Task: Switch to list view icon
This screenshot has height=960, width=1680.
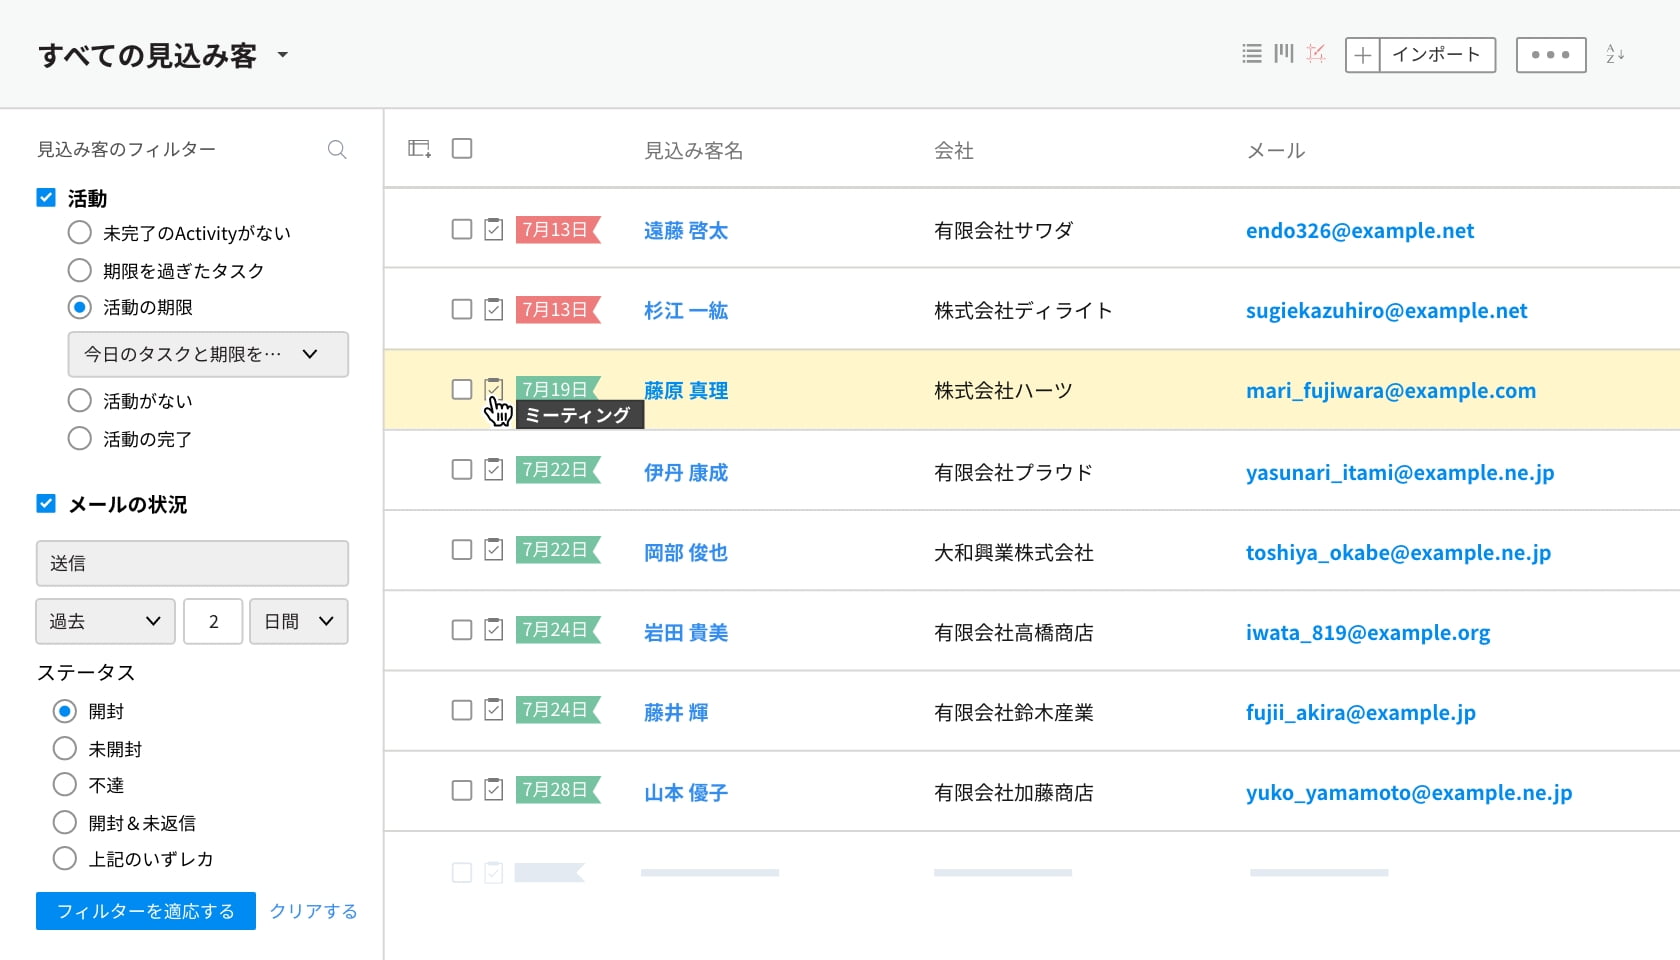Action: 1251,54
